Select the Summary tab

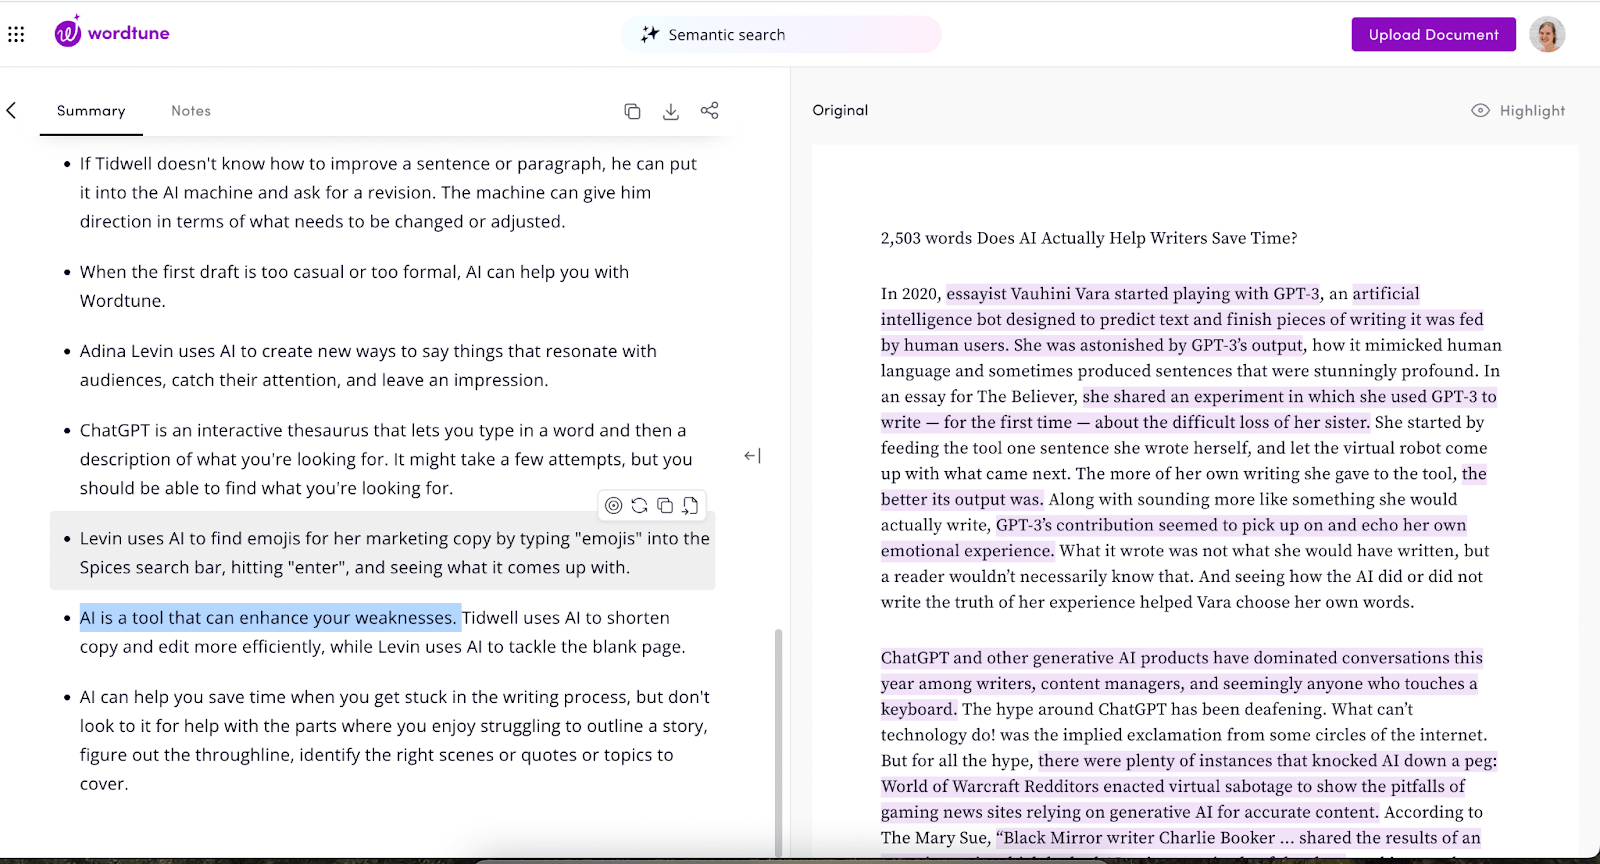(91, 111)
